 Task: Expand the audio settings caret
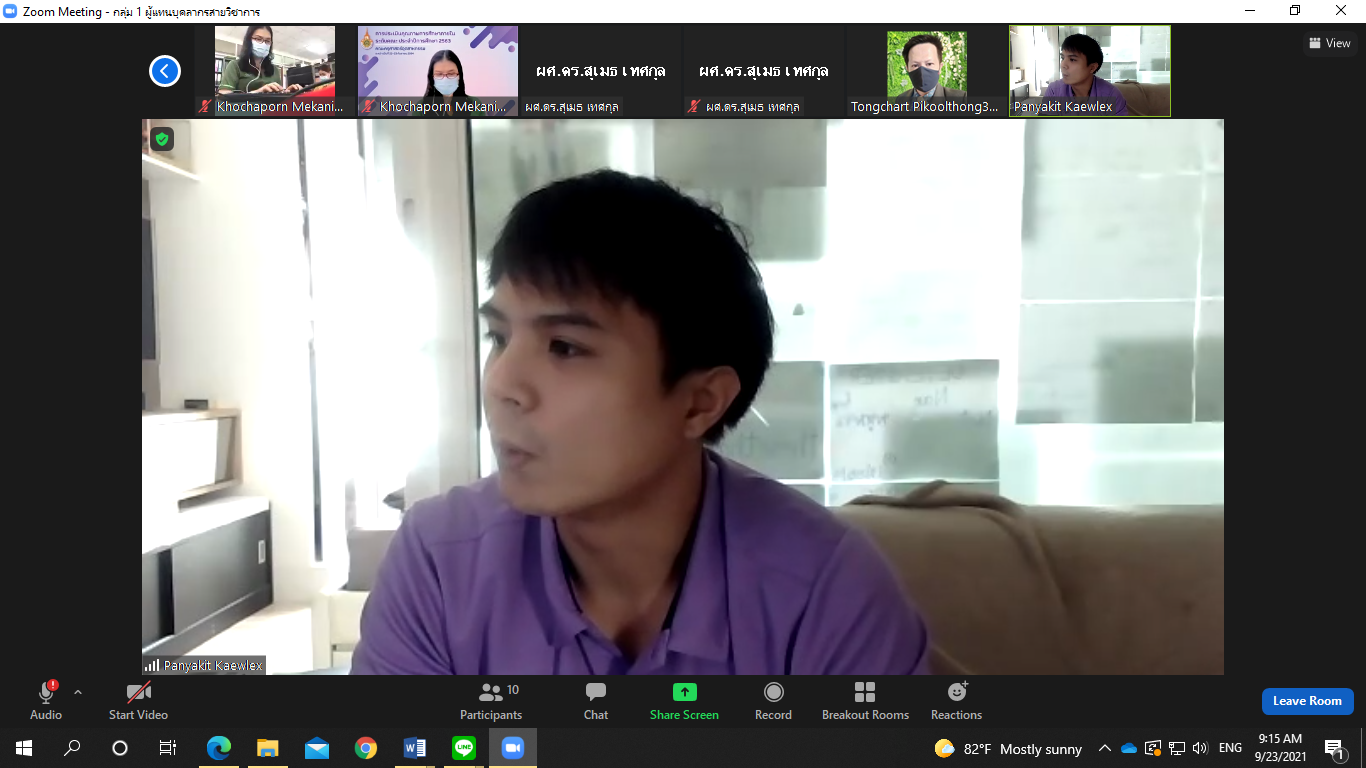[78, 692]
